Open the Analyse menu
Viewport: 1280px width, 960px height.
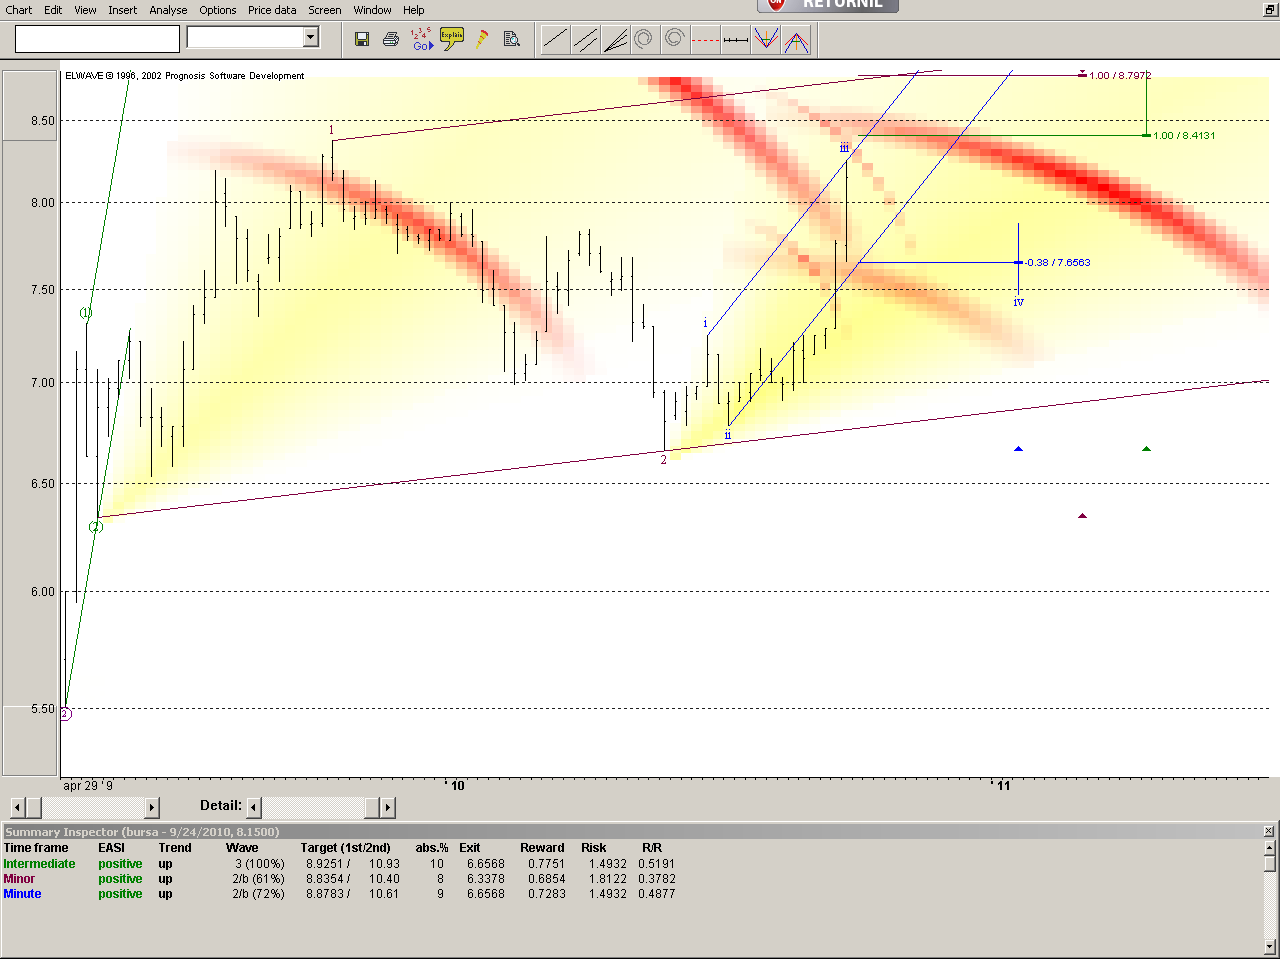(x=168, y=10)
